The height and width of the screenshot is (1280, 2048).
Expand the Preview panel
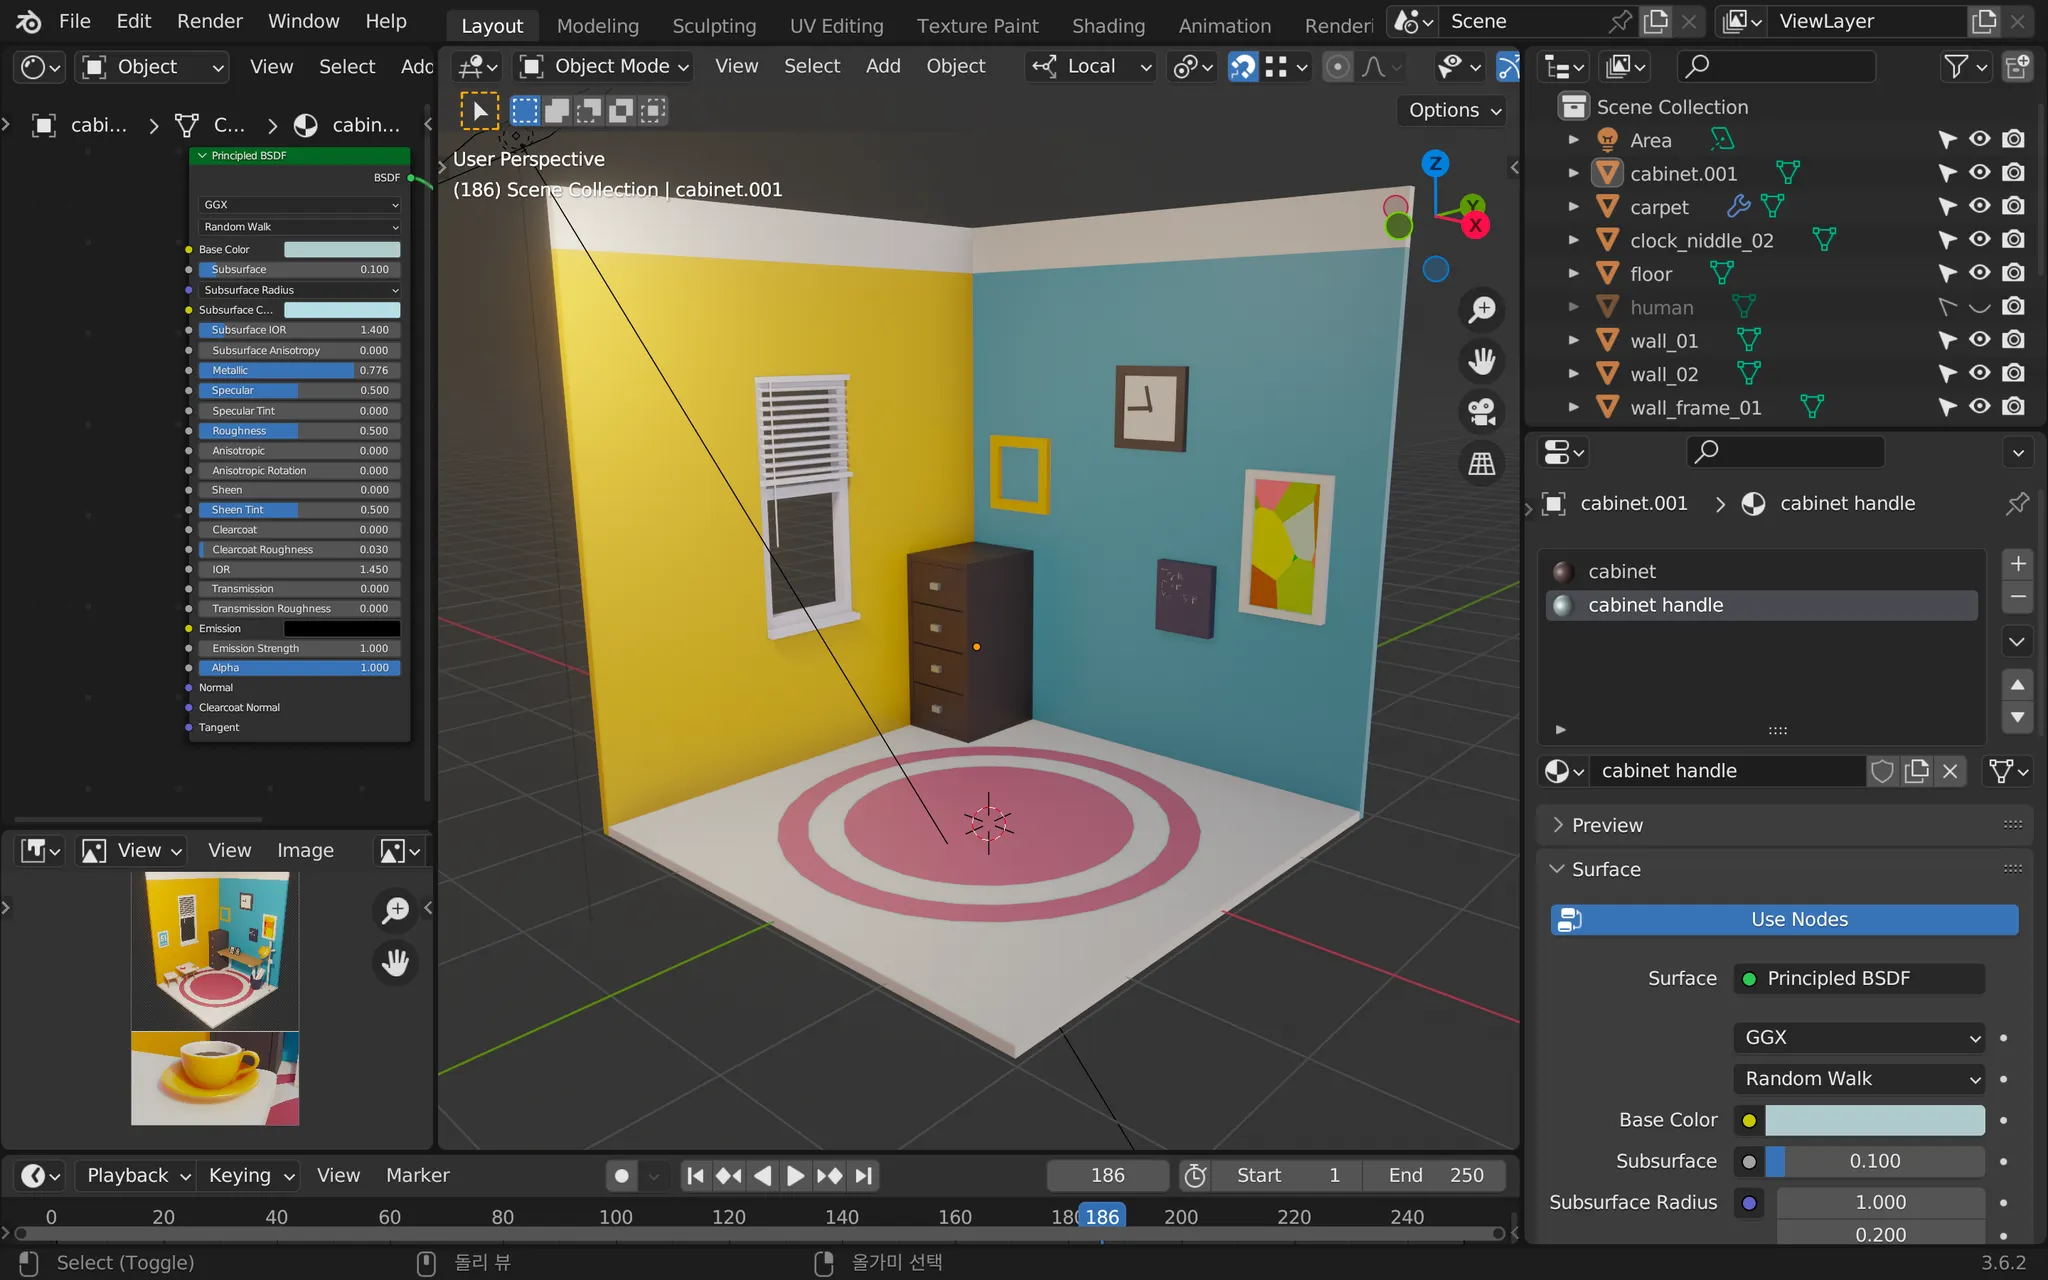[1606, 825]
